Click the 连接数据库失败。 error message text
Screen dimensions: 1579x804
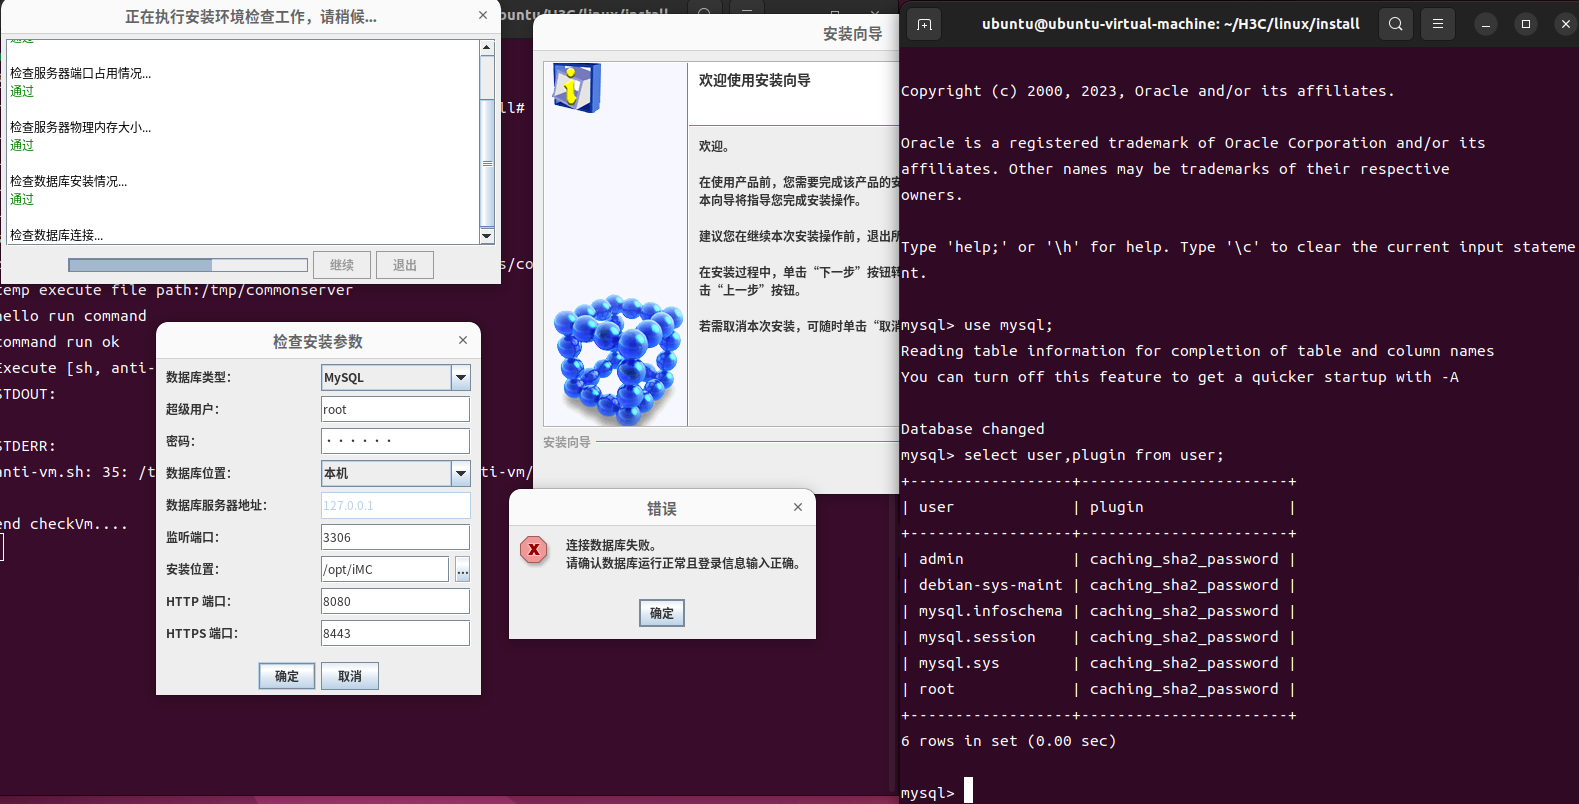pyautogui.click(x=611, y=545)
